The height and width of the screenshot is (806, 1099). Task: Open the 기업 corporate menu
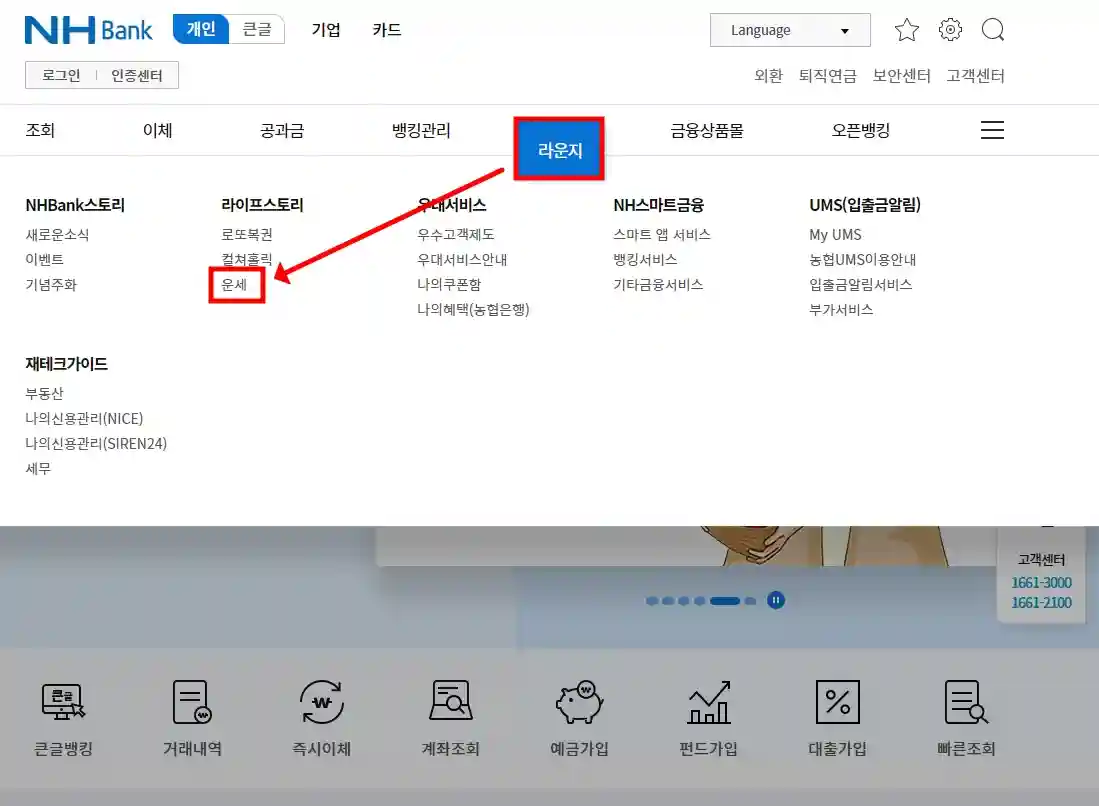coord(325,29)
